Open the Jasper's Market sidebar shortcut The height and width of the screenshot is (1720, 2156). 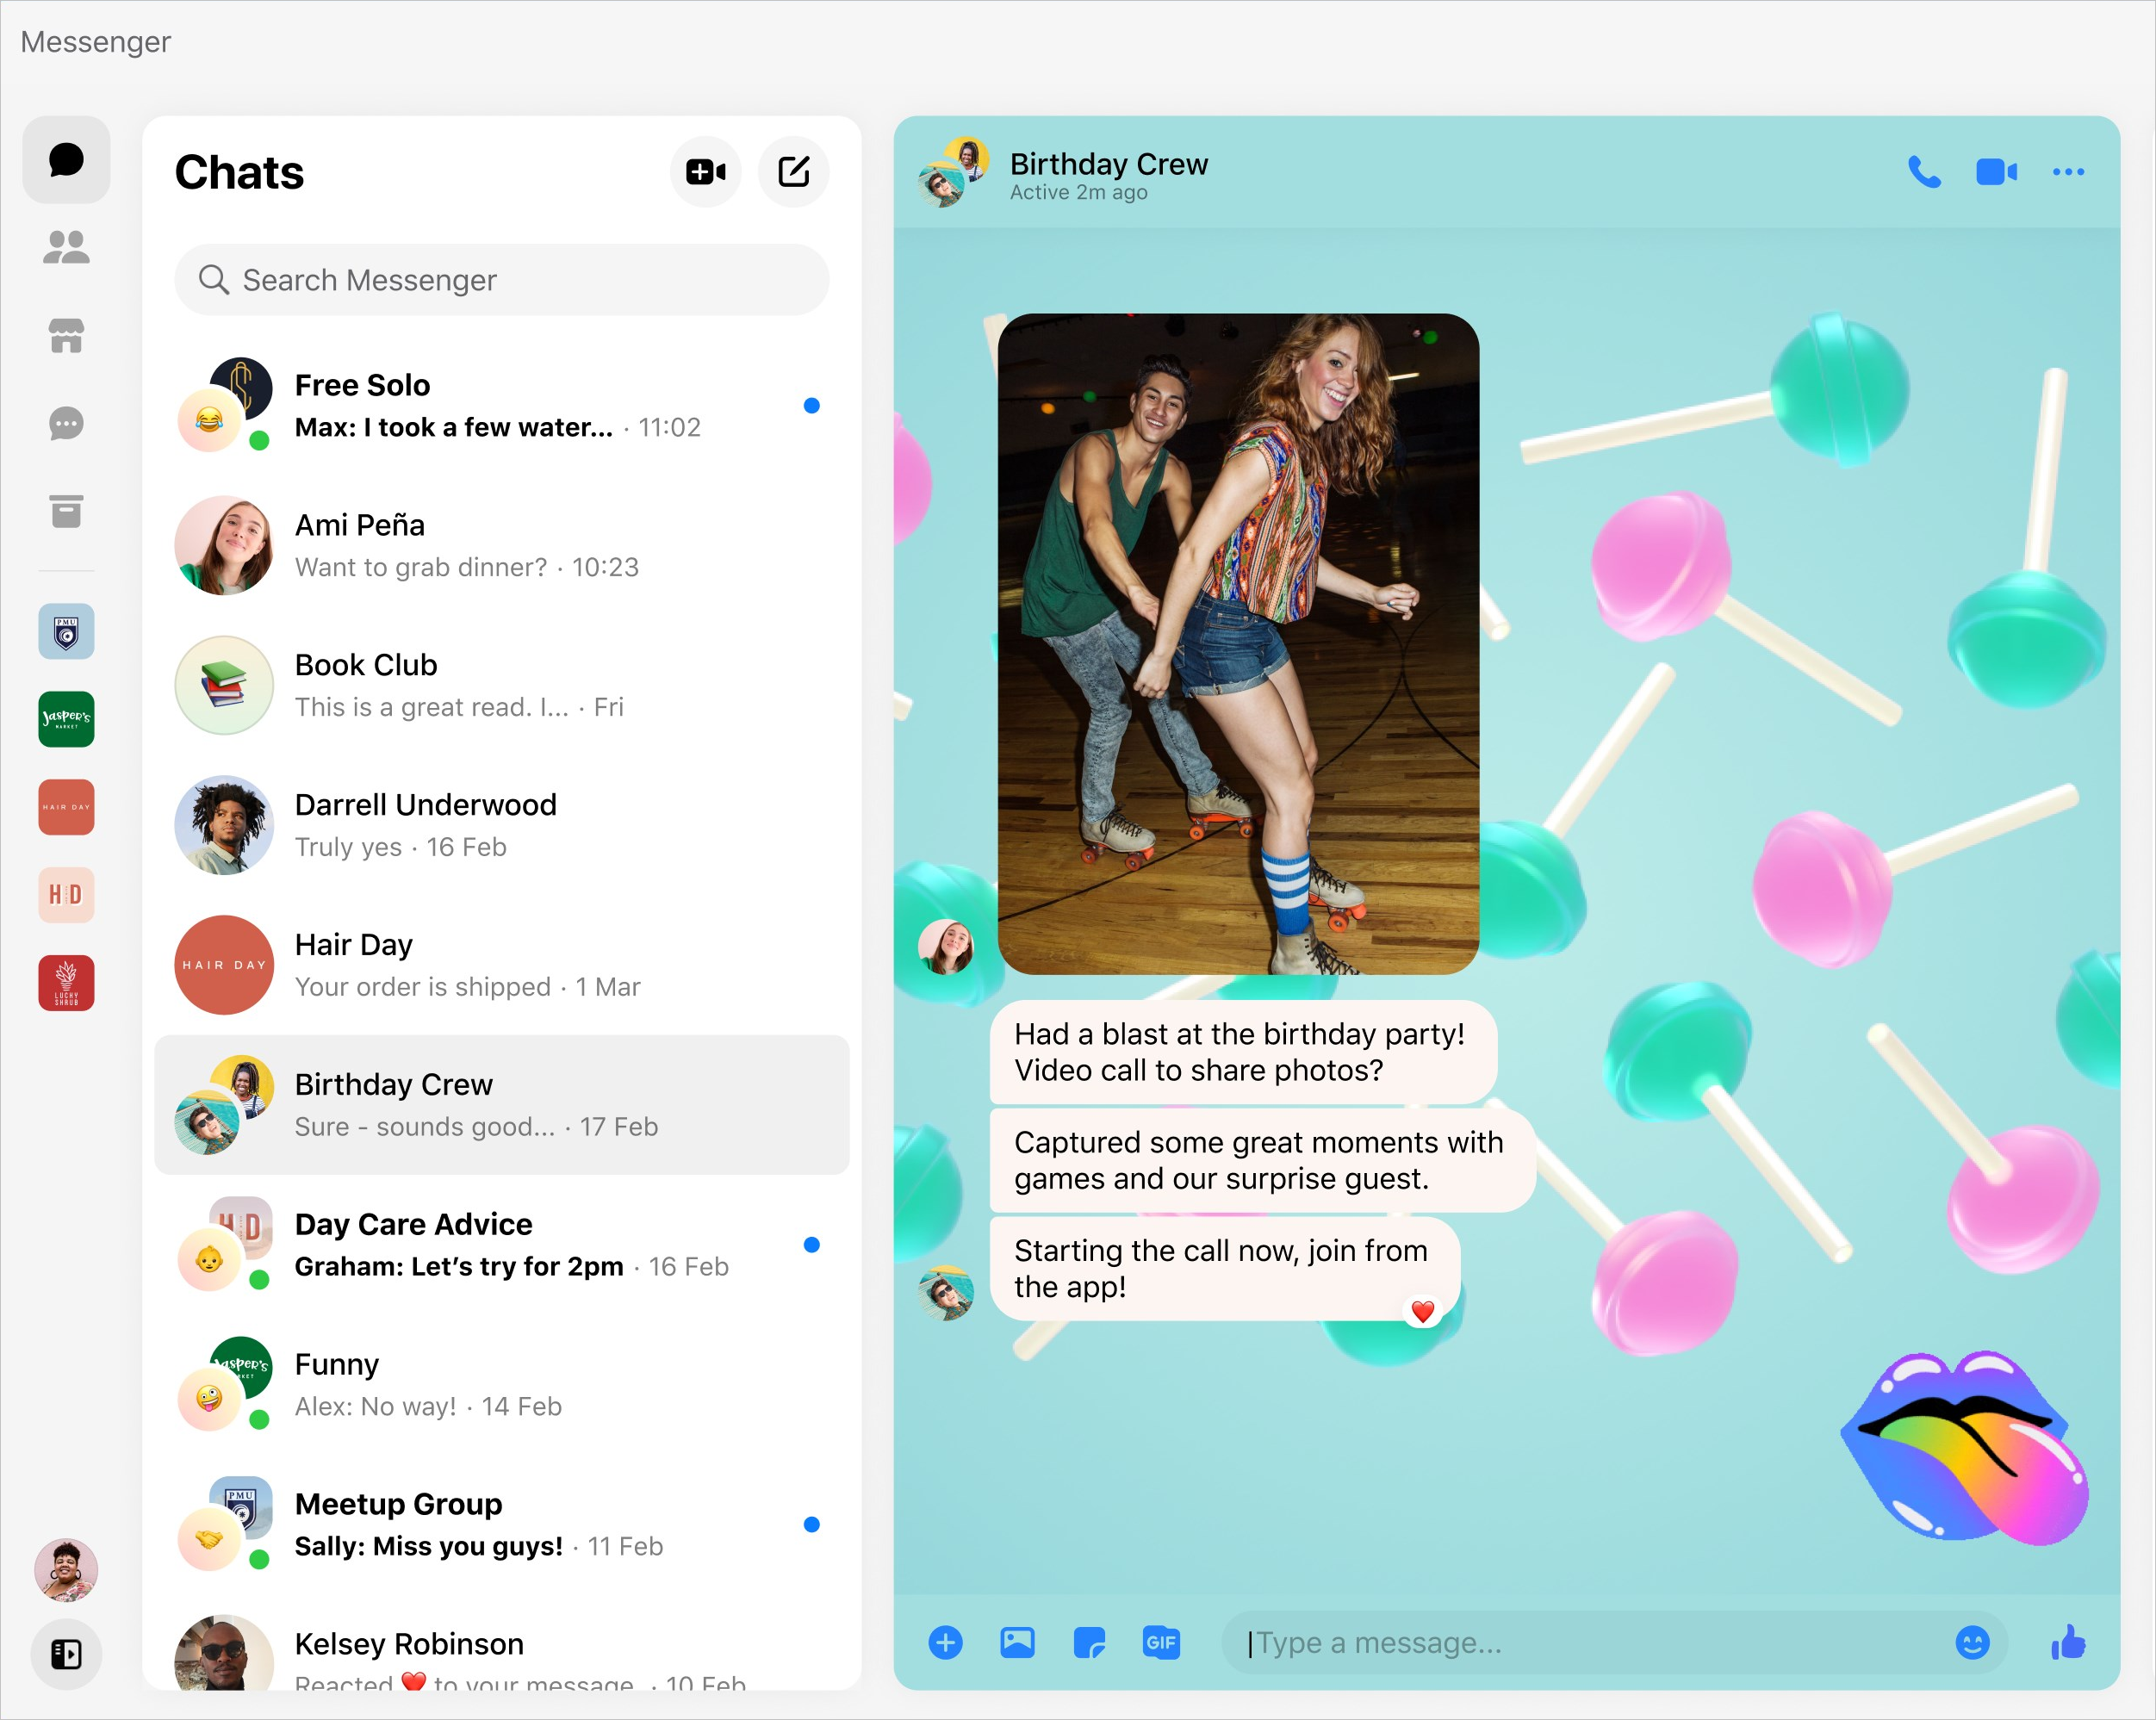(66, 719)
